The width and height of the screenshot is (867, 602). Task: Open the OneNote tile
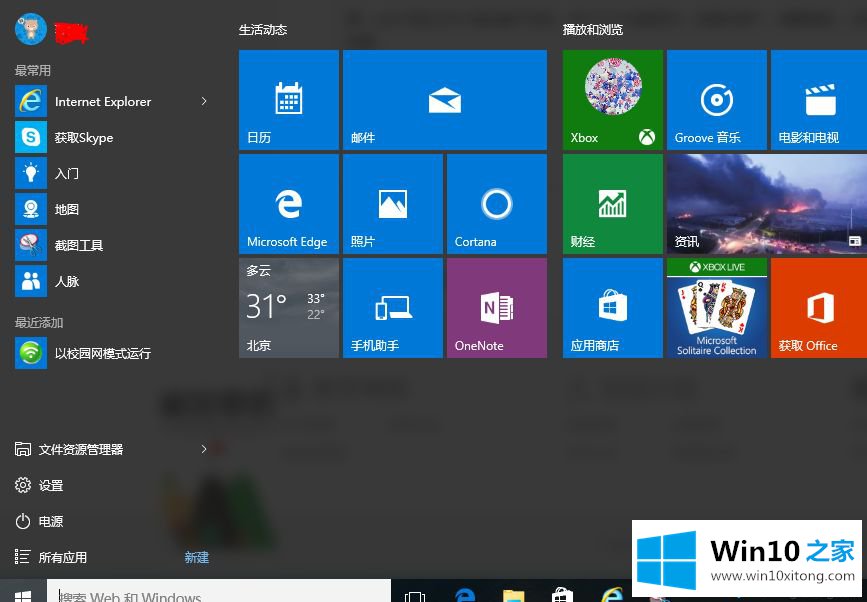(x=496, y=308)
